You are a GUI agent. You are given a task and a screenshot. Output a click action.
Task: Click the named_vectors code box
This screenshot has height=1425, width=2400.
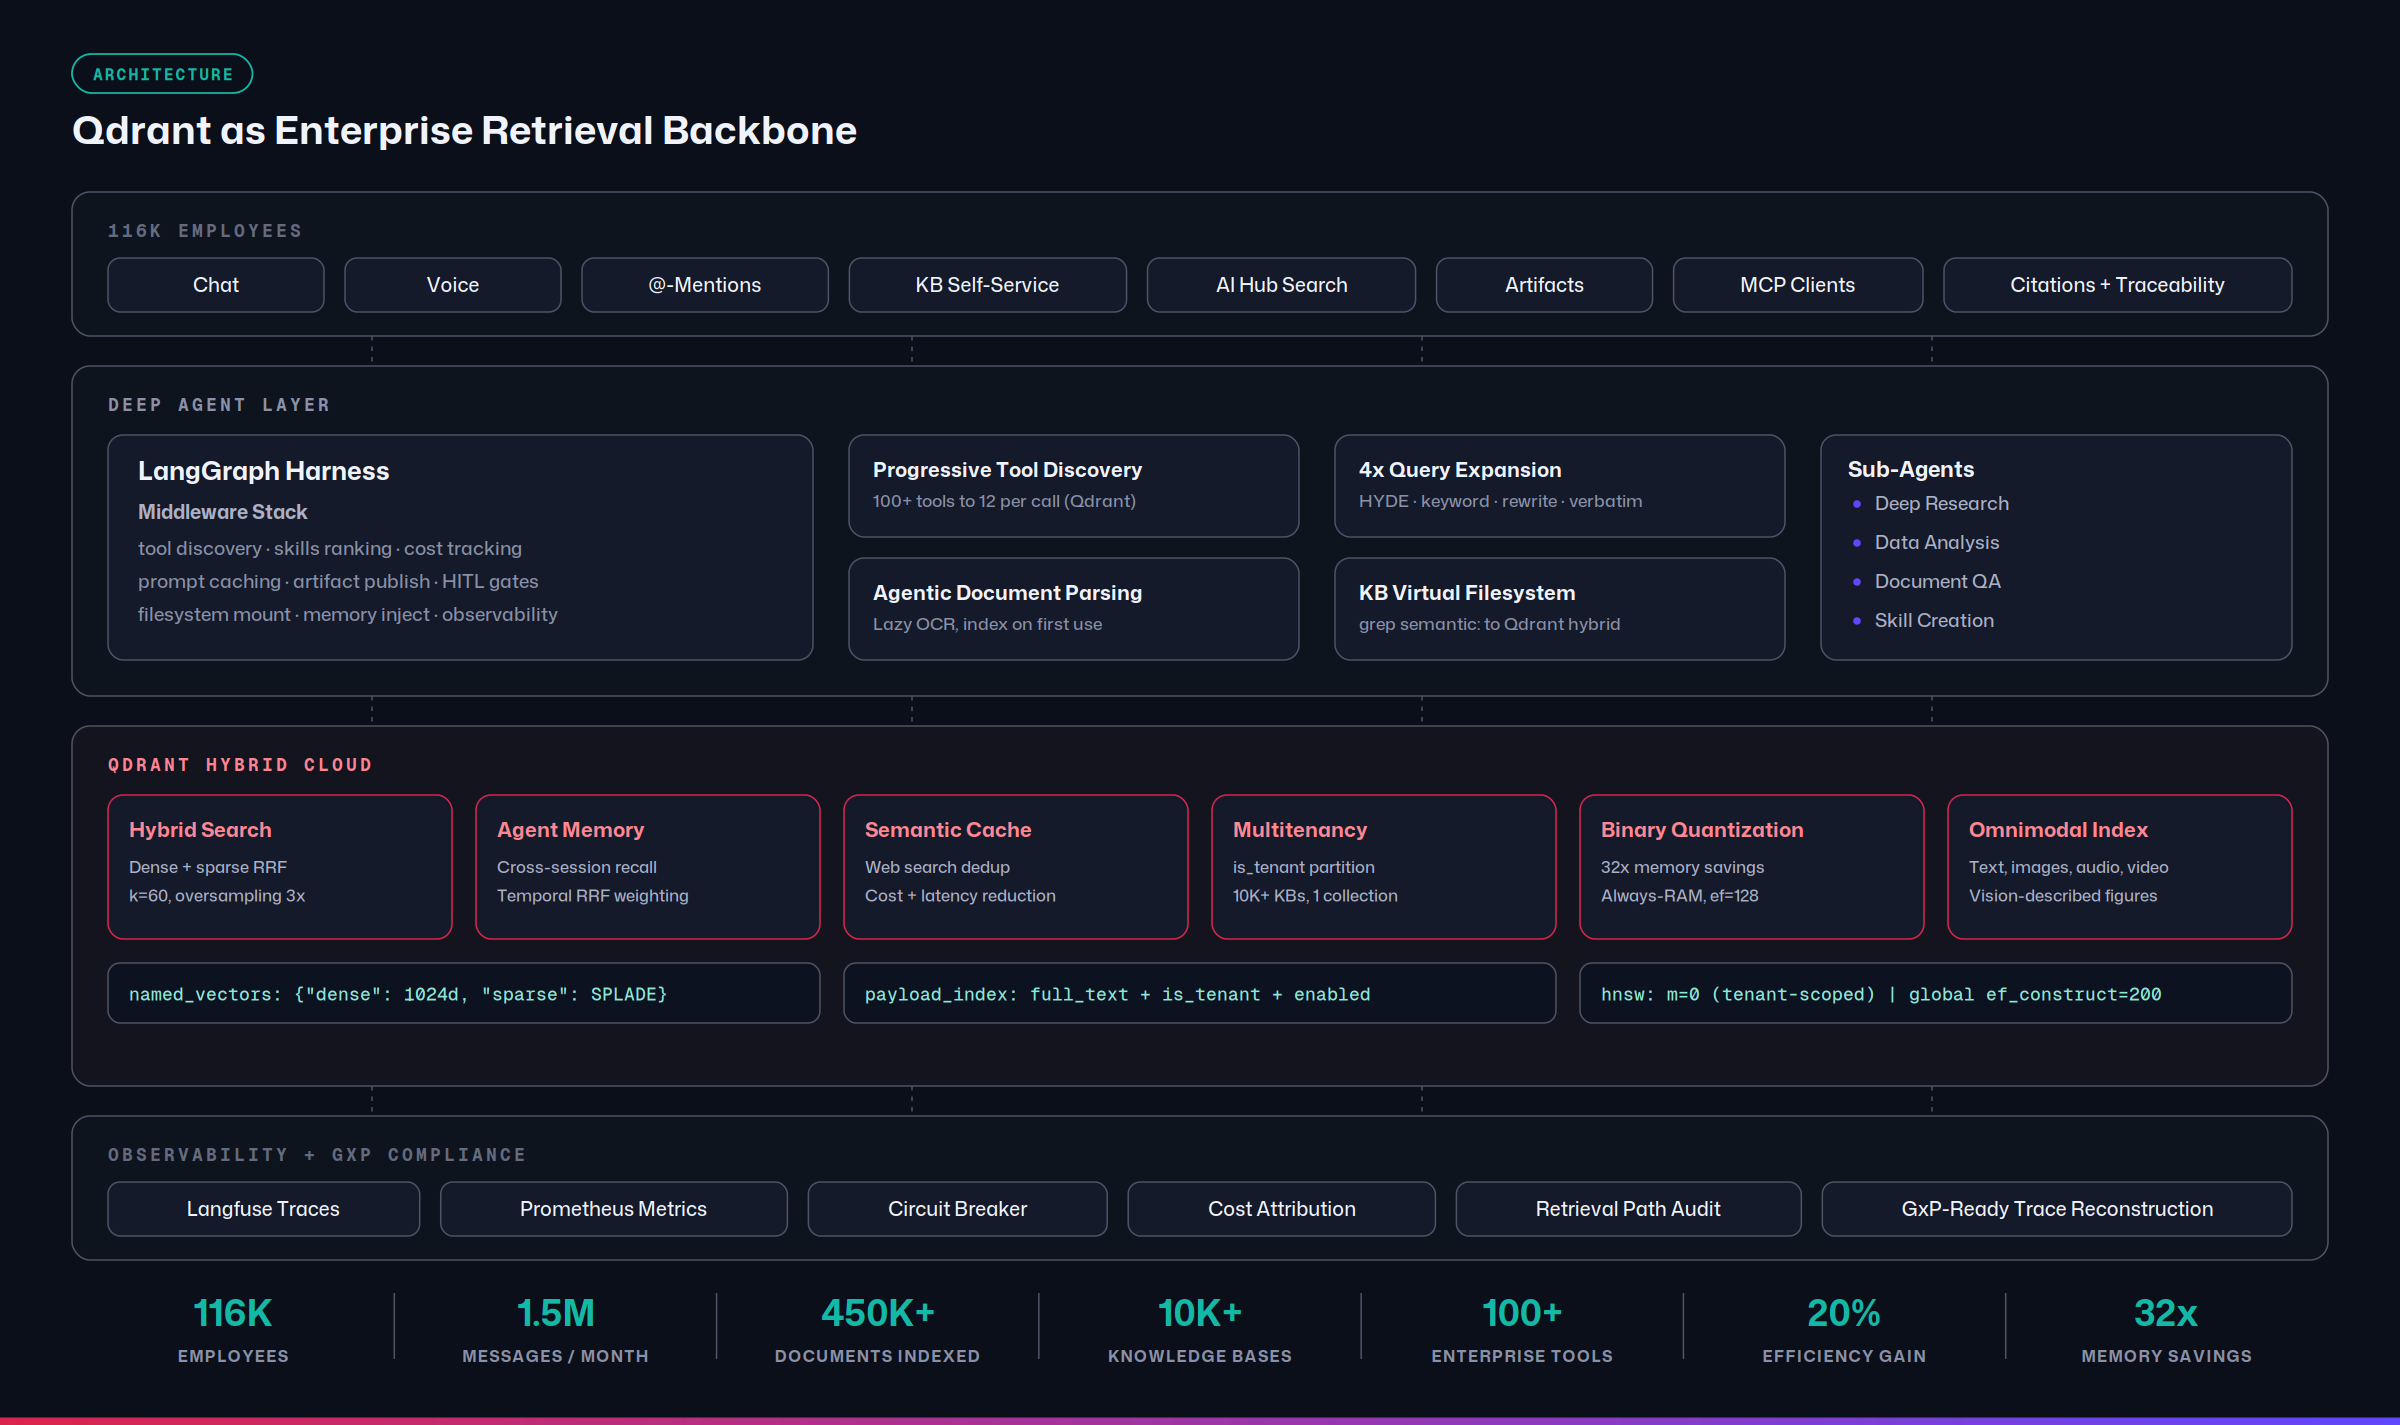(464, 993)
